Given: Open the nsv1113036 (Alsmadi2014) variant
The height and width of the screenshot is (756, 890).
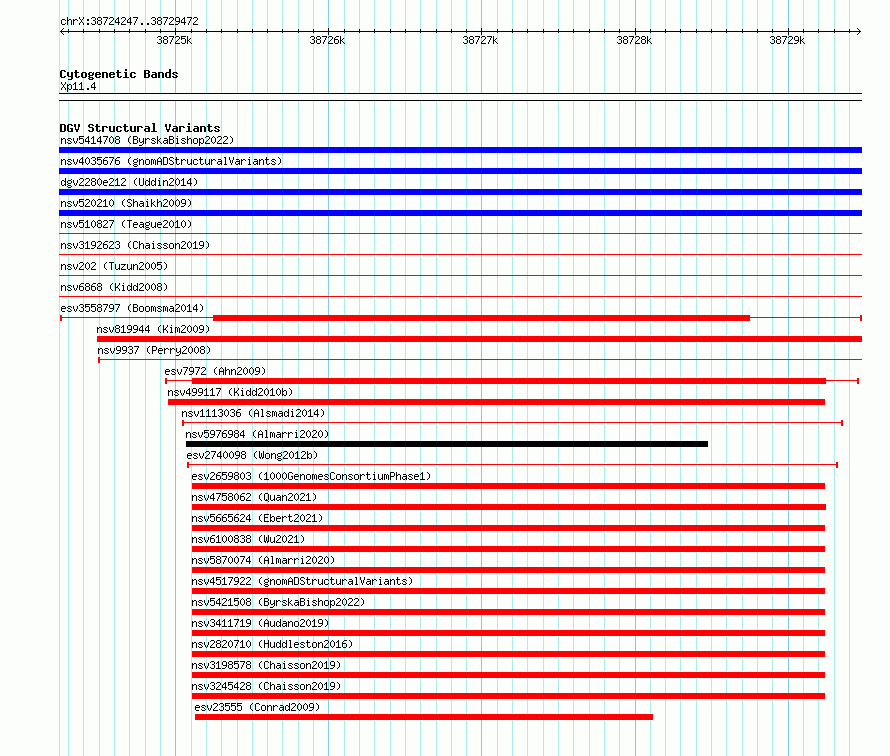Looking at the screenshot, I should point(253,413).
